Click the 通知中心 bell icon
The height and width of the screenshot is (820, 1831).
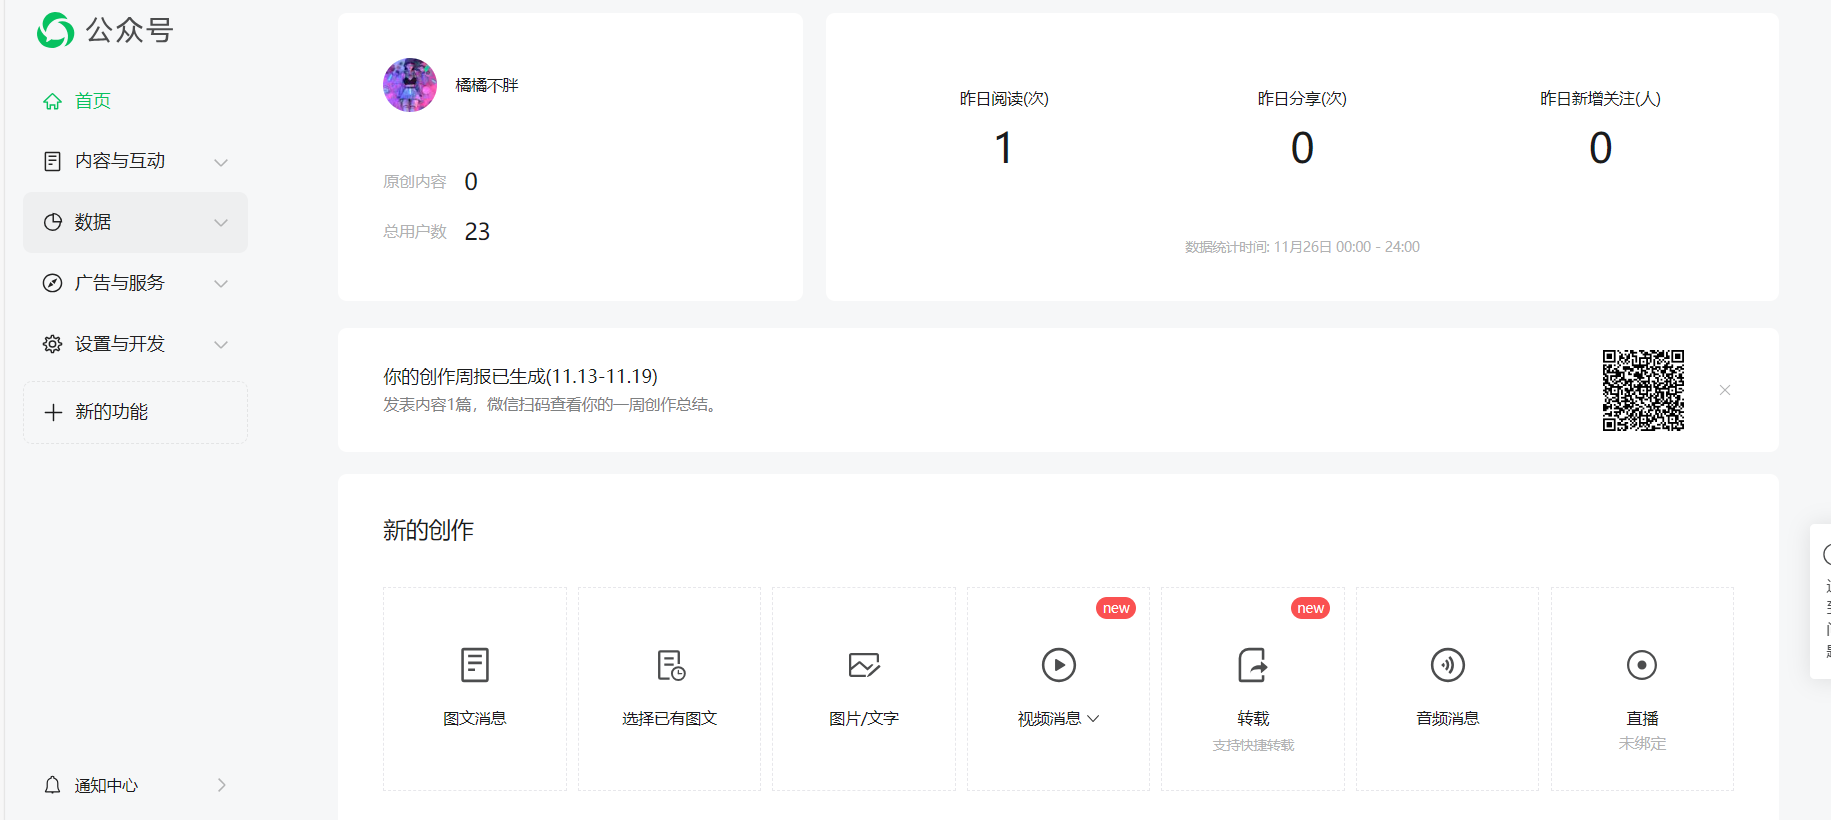tap(53, 785)
